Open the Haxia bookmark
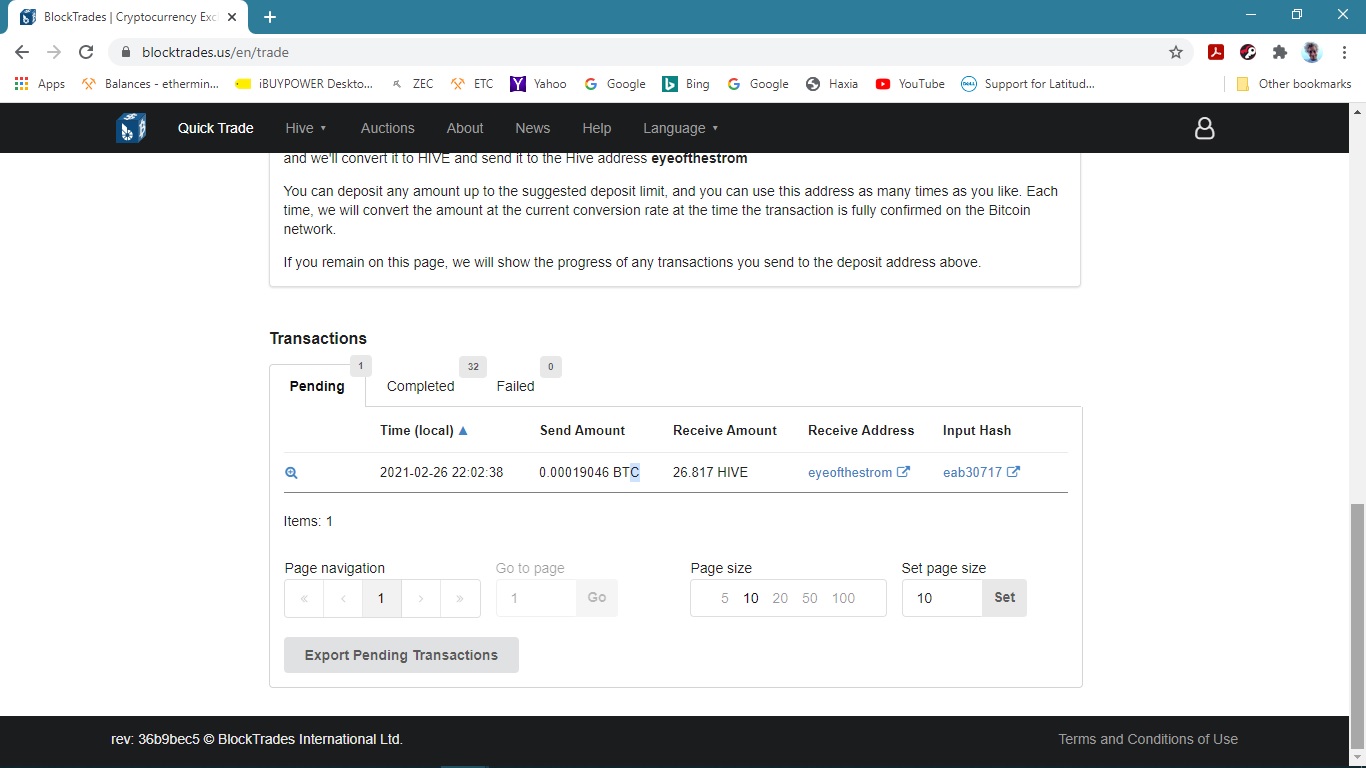This screenshot has width=1366, height=768. [x=832, y=84]
